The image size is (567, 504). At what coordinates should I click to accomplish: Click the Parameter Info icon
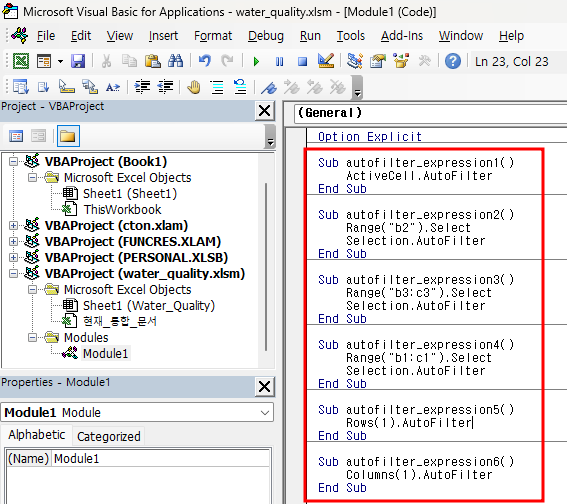[x=90, y=87]
